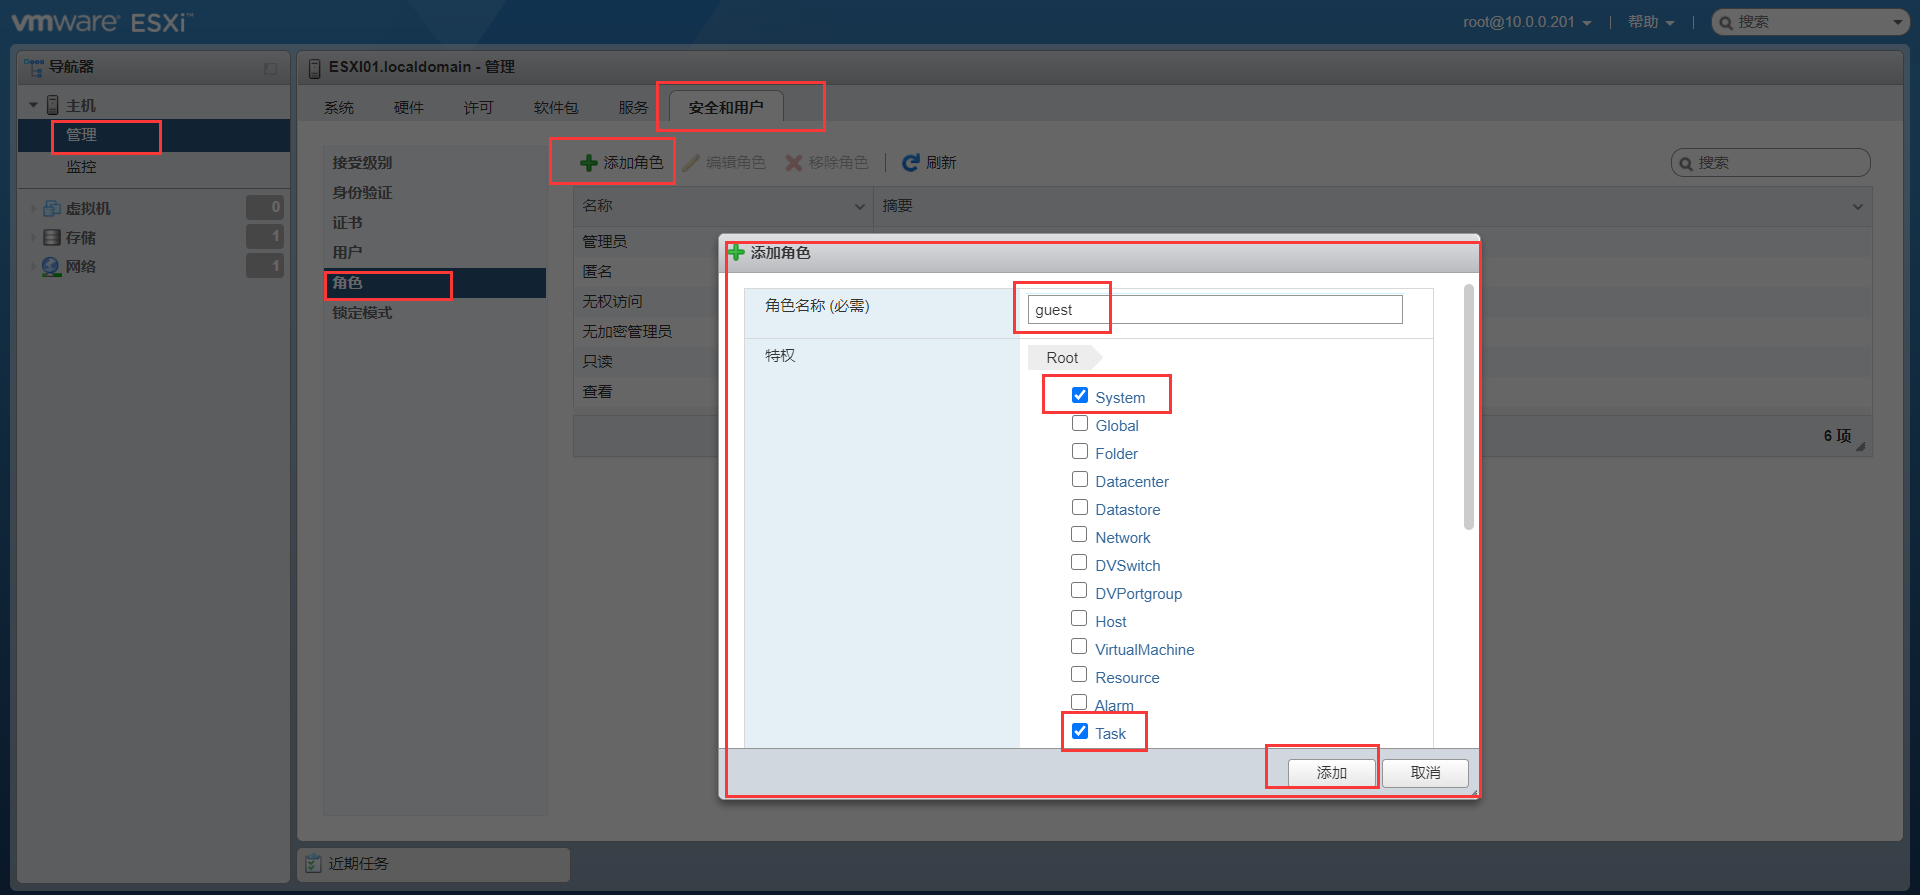This screenshot has width=1920, height=895.
Task: Click the Add button in the dialog
Action: pos(1331,773)
